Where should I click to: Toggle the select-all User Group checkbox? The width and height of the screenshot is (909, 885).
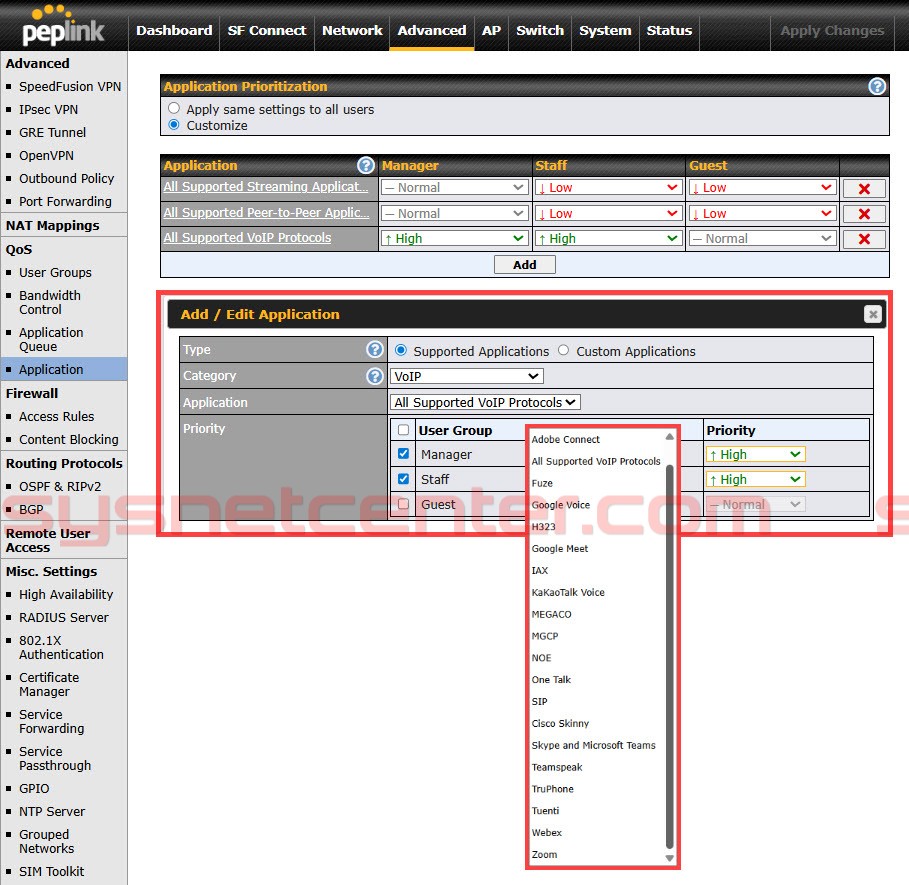coord(403,430)
